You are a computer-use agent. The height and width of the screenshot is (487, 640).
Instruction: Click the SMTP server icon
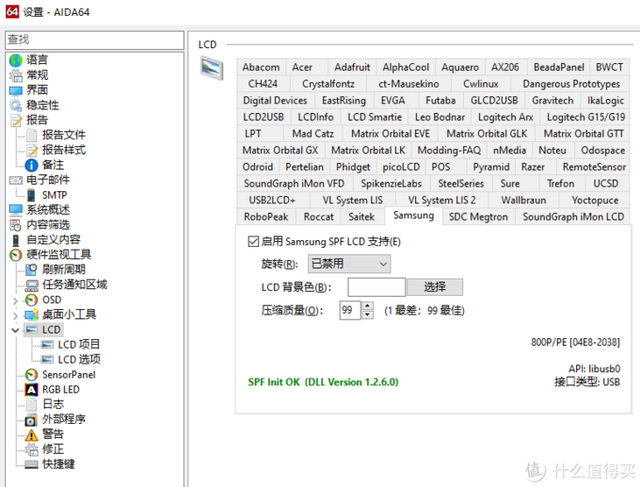(31, 195)
